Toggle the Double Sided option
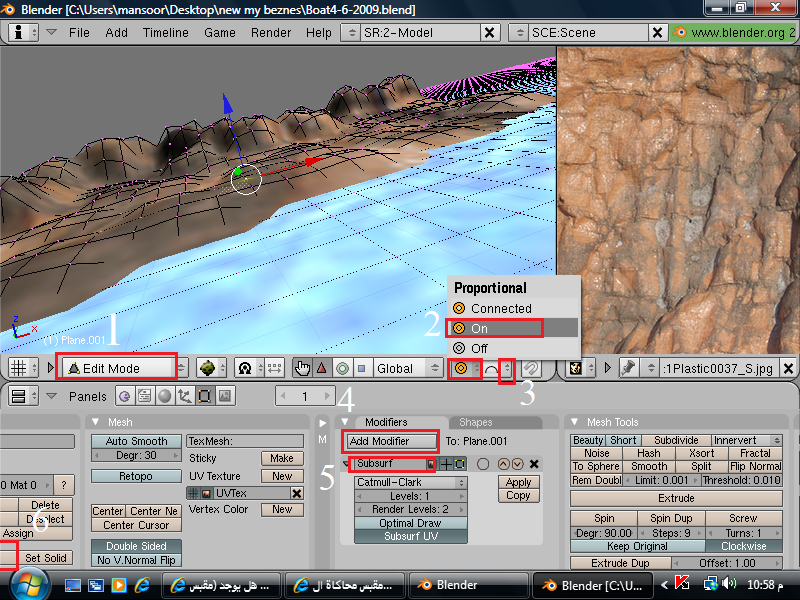 [136, 546]
